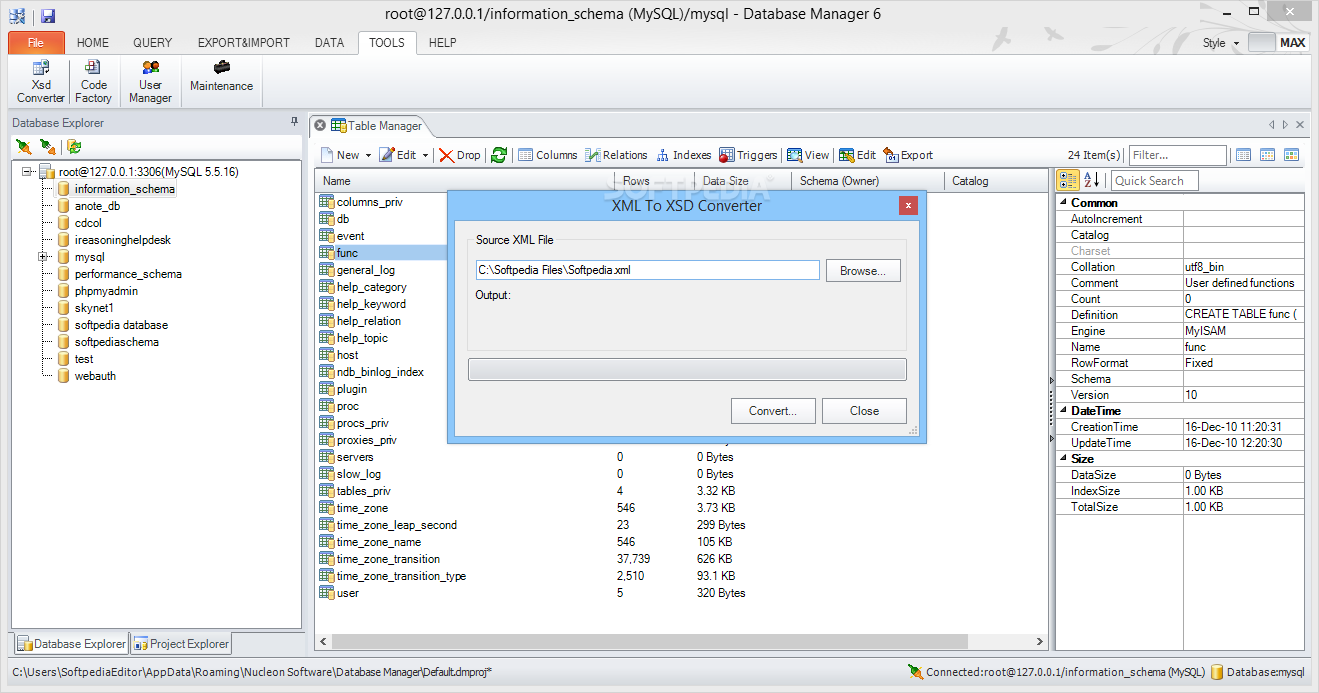Pin the Database Explorer panel

[294, 122]
